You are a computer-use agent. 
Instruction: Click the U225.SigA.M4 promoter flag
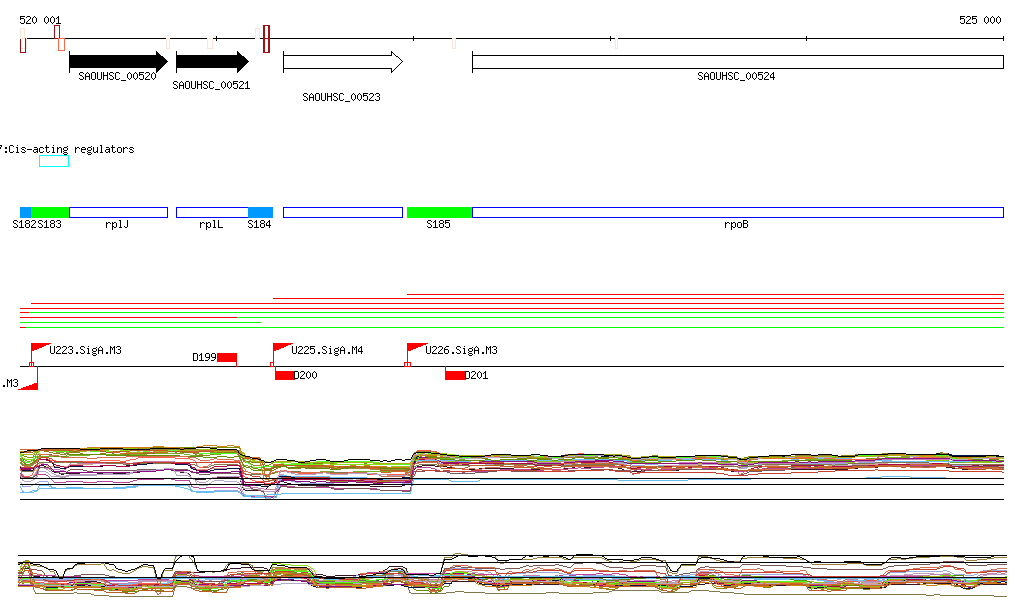tap(281, 349)
